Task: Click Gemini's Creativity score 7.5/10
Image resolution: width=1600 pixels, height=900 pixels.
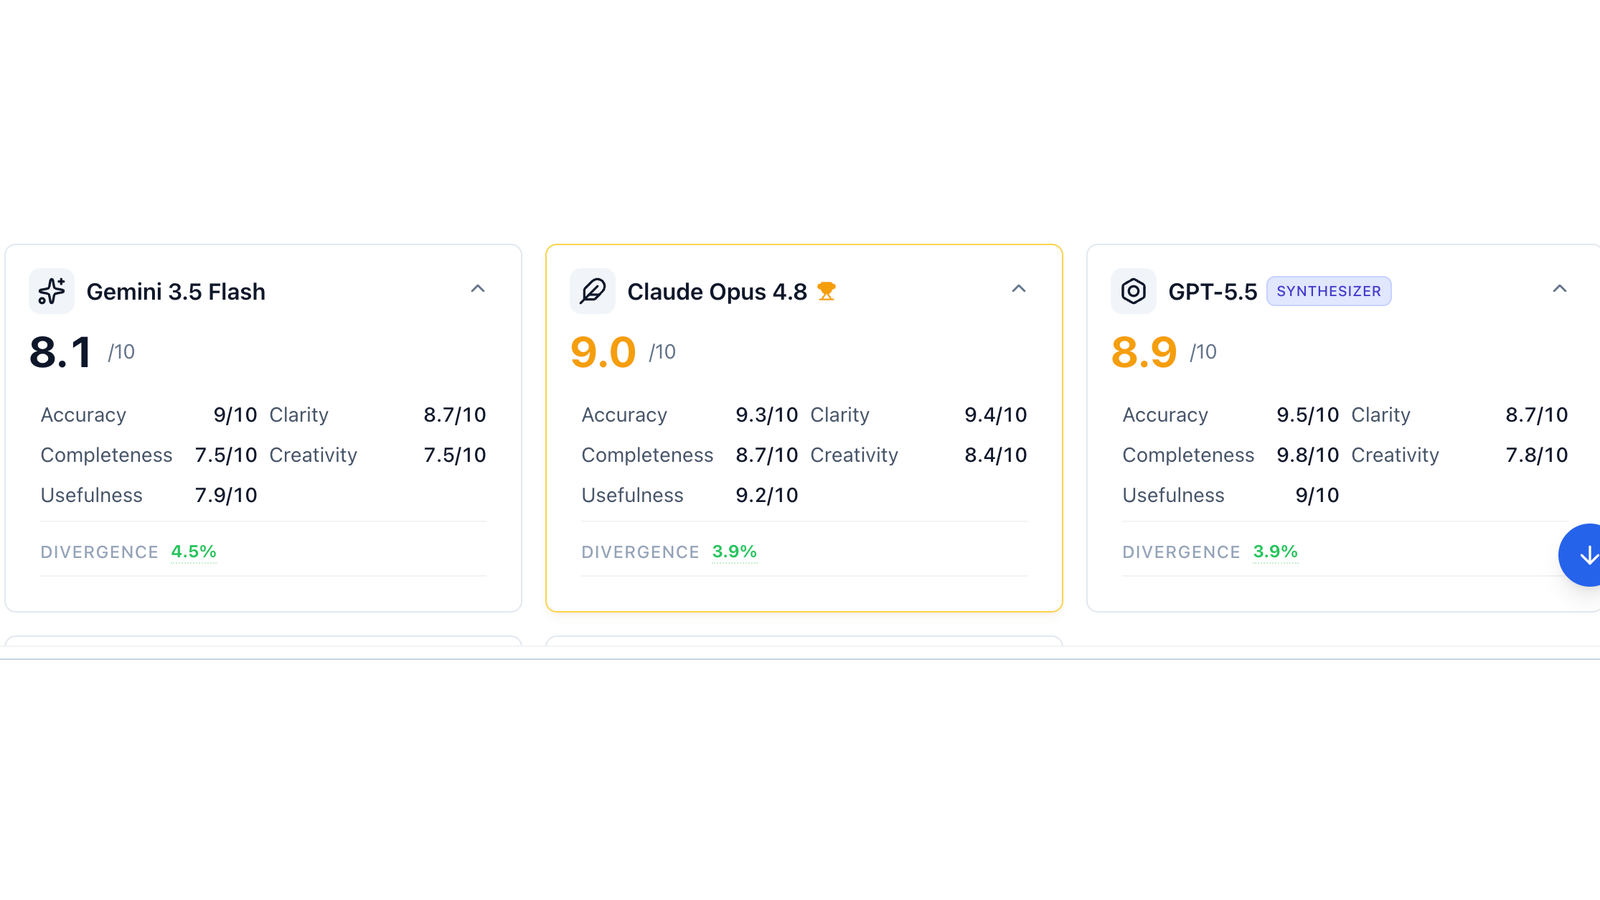Action: (x=455, y=455)
